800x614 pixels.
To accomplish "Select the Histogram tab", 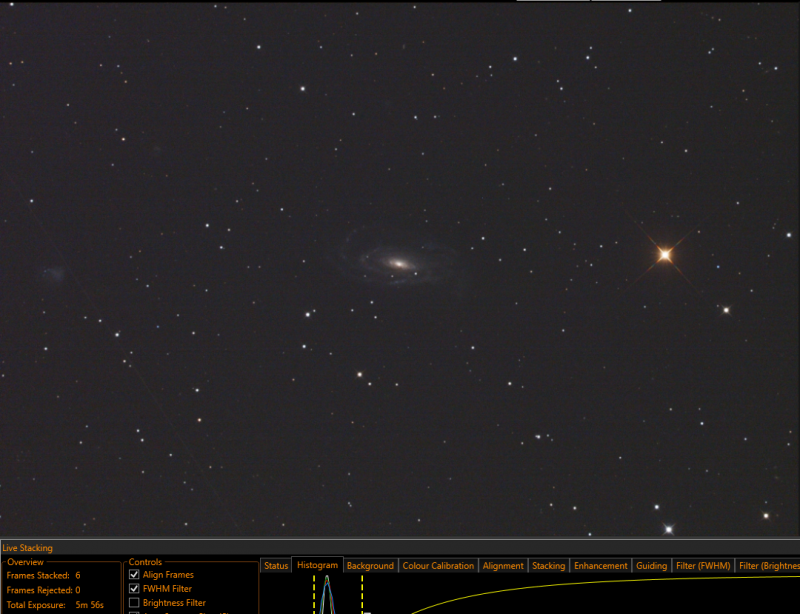I will tap(317, 565).
